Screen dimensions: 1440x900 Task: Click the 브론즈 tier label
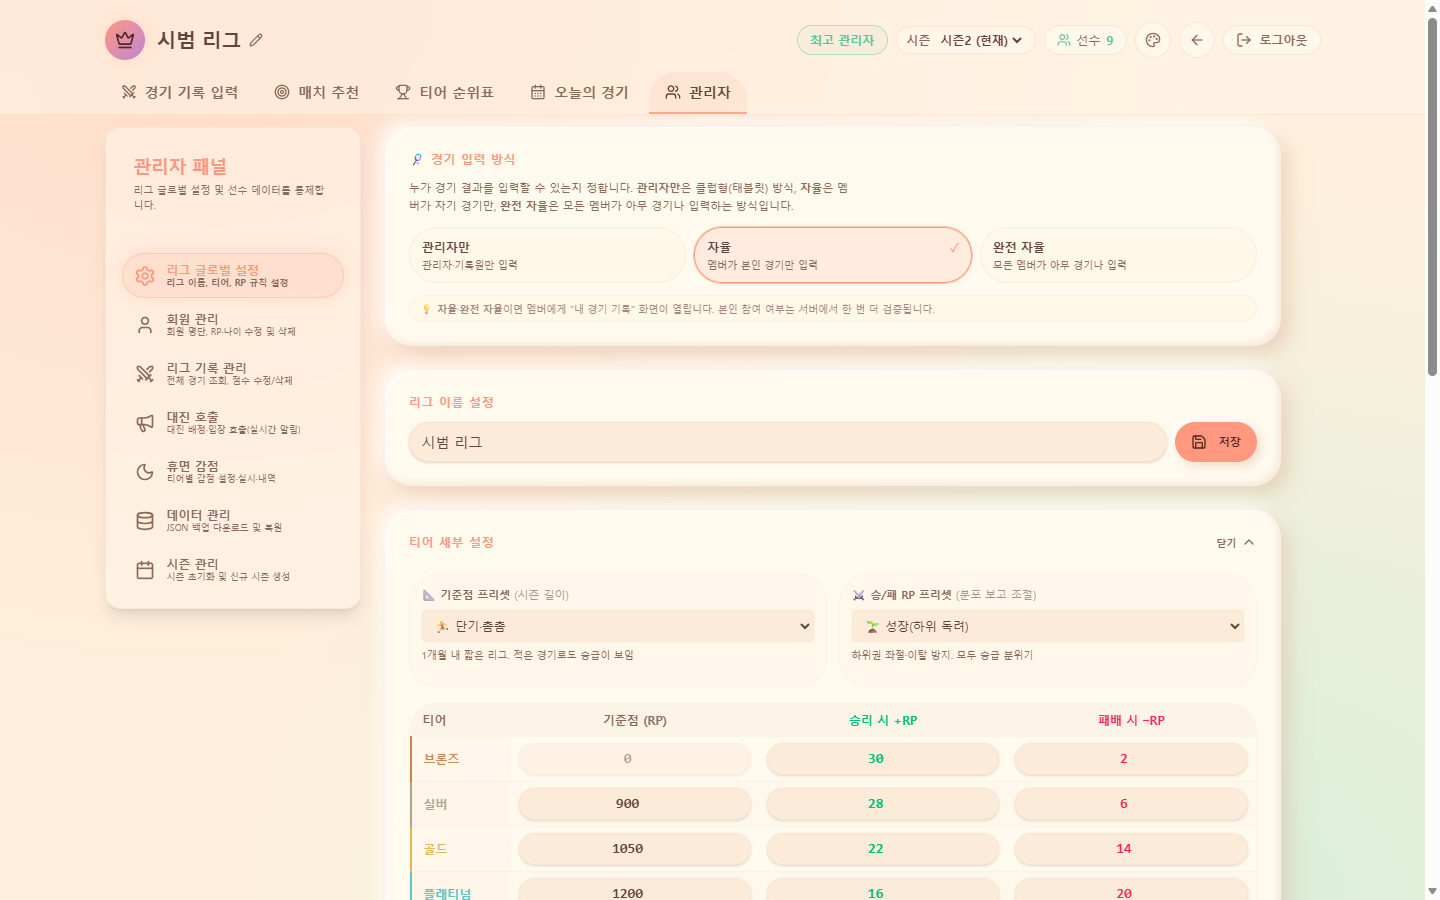(441, 759)
